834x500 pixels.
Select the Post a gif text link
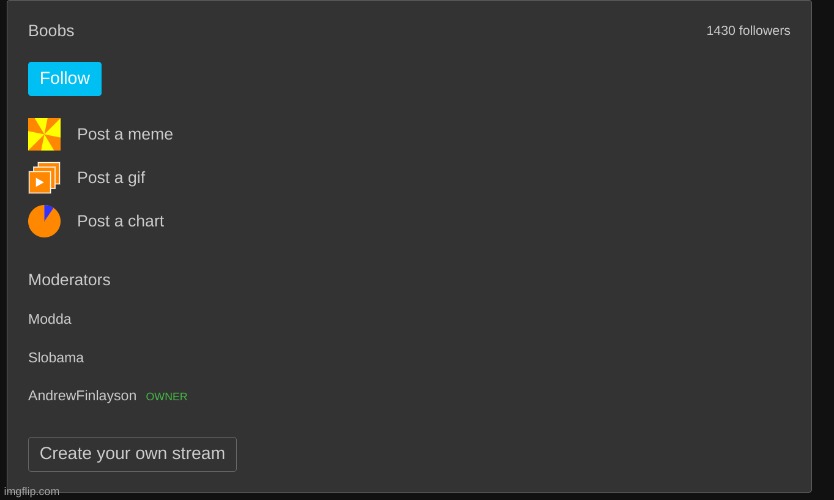click(111, 178)
